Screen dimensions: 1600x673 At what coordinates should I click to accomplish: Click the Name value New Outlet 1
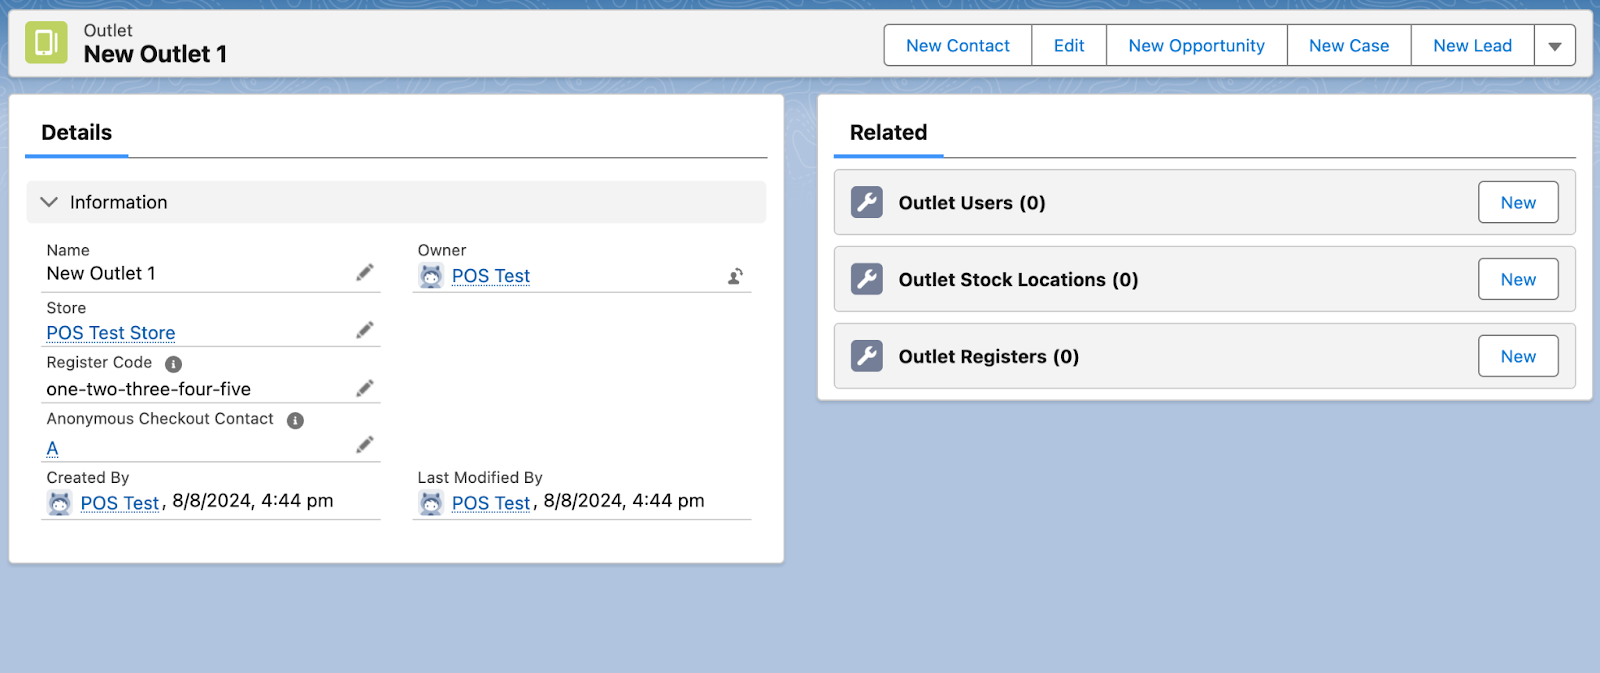pyautogui.click(x=101, y=273)
